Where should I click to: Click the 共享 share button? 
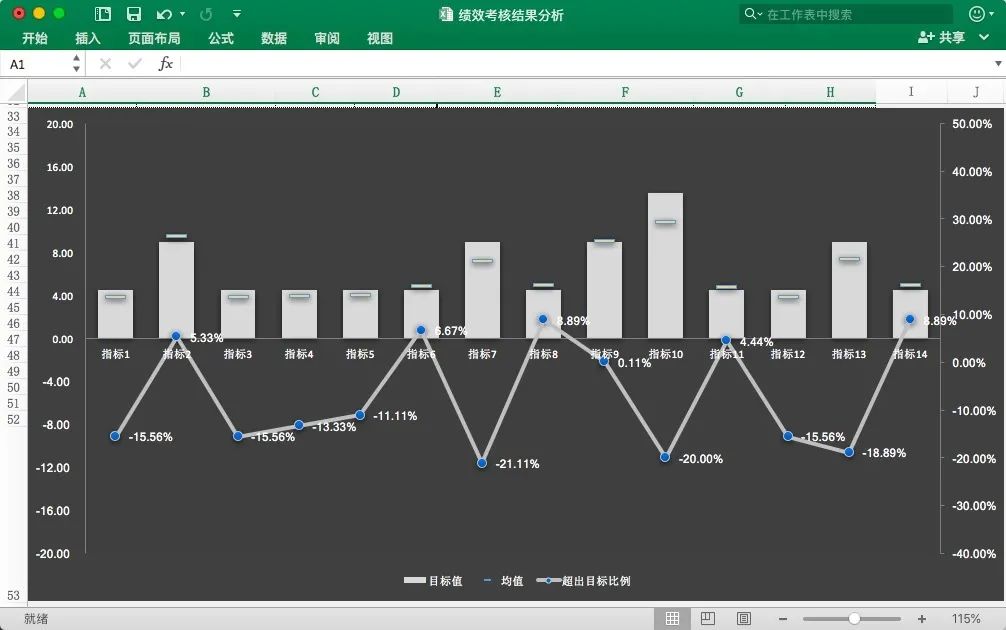pos(942,37)
